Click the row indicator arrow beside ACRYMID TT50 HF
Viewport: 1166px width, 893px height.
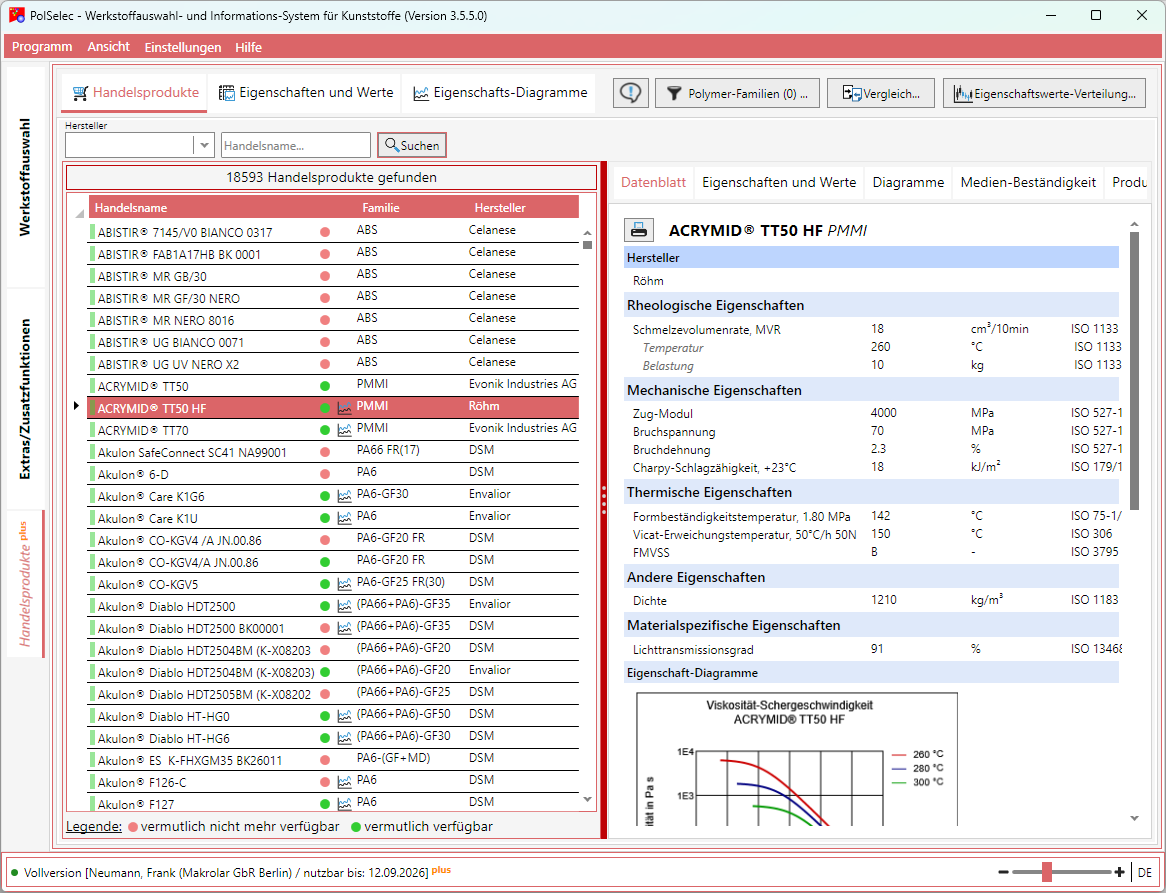tap(77, 407)
